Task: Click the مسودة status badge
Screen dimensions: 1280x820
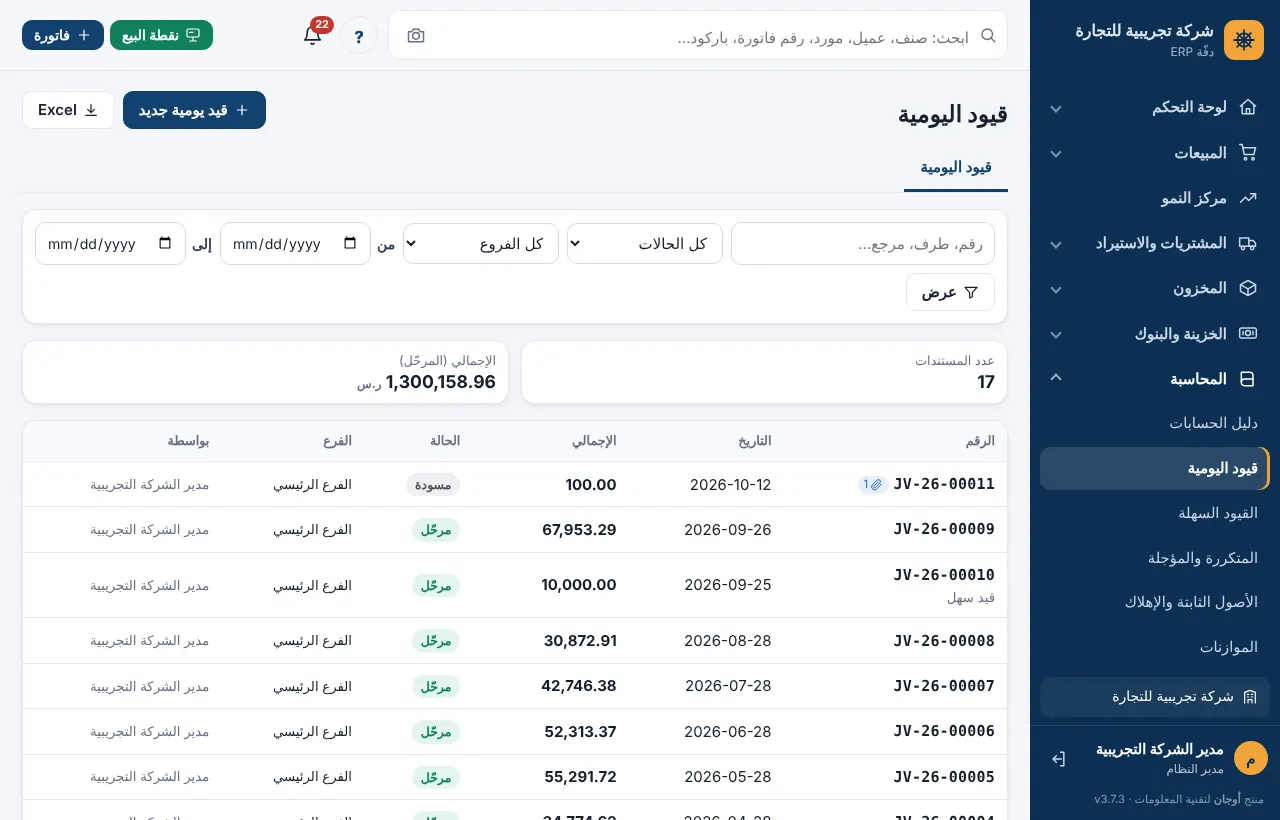Action: [x=433, y=485]
